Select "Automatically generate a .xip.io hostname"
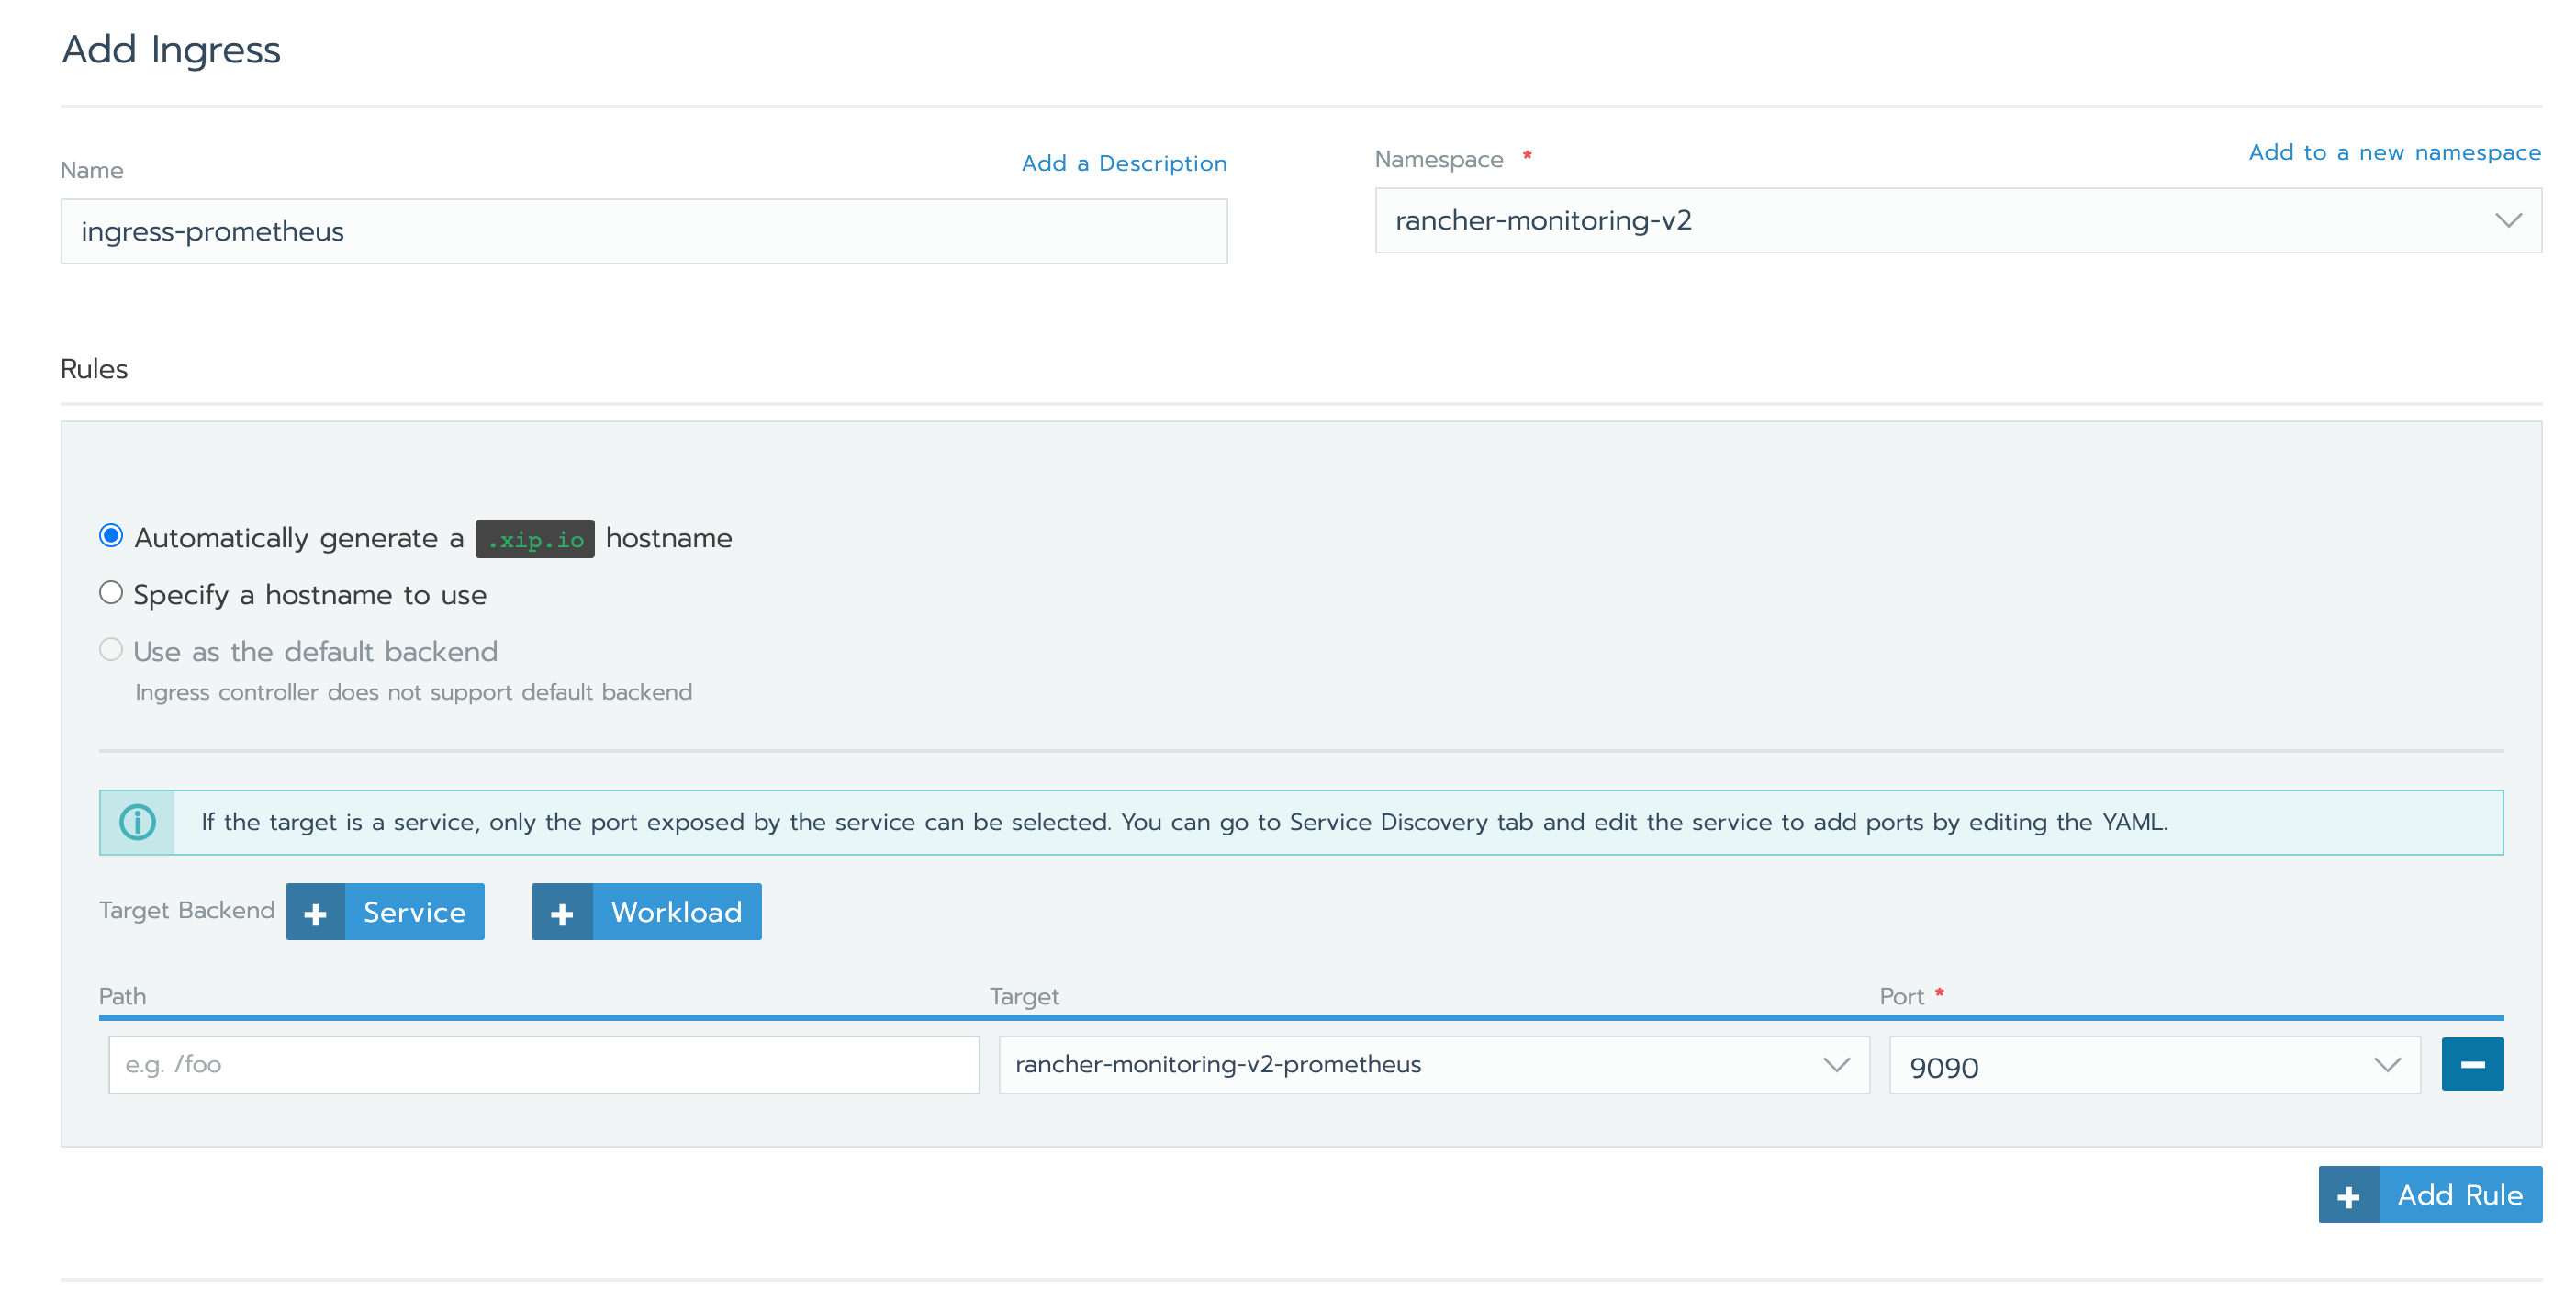The height and width of the screenshot is (1289, 2576). (x=111, y=536)
